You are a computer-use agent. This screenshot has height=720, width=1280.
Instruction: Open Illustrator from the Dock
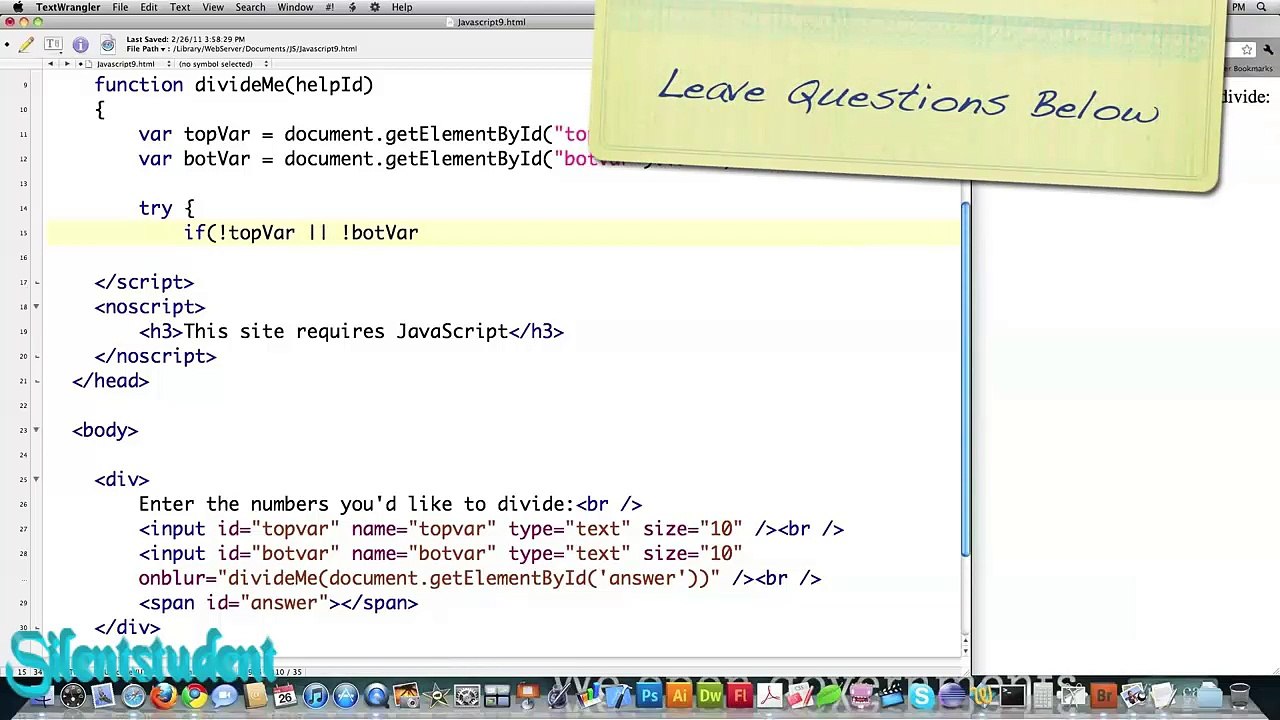[679, 696]
